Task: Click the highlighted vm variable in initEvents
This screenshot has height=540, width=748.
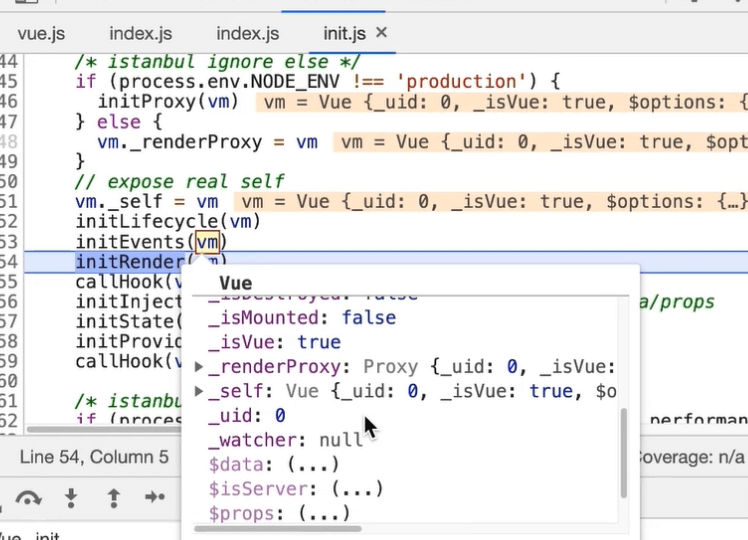Action: click(x=208, y=242)
